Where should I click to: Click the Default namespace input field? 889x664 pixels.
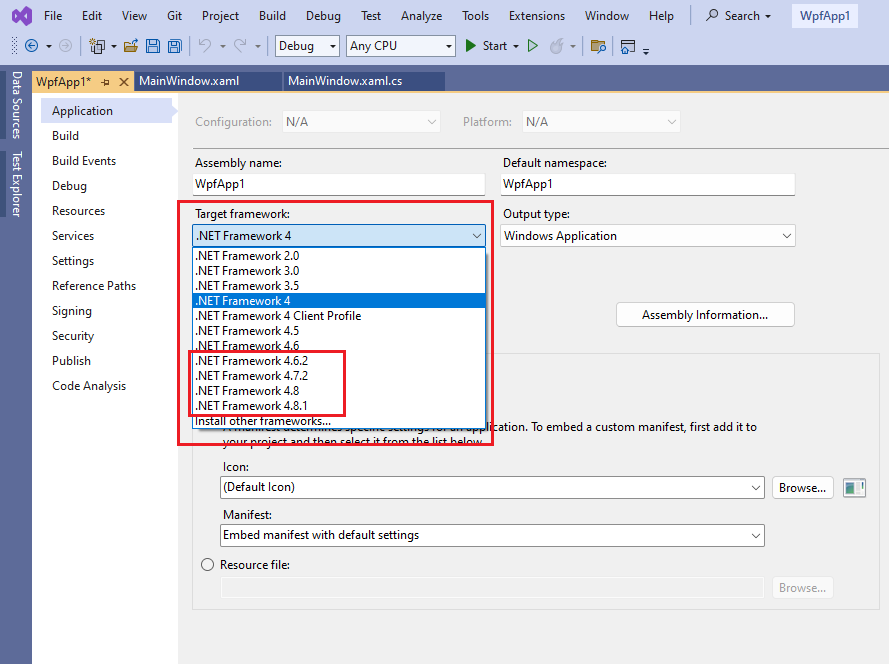[647, 184]
